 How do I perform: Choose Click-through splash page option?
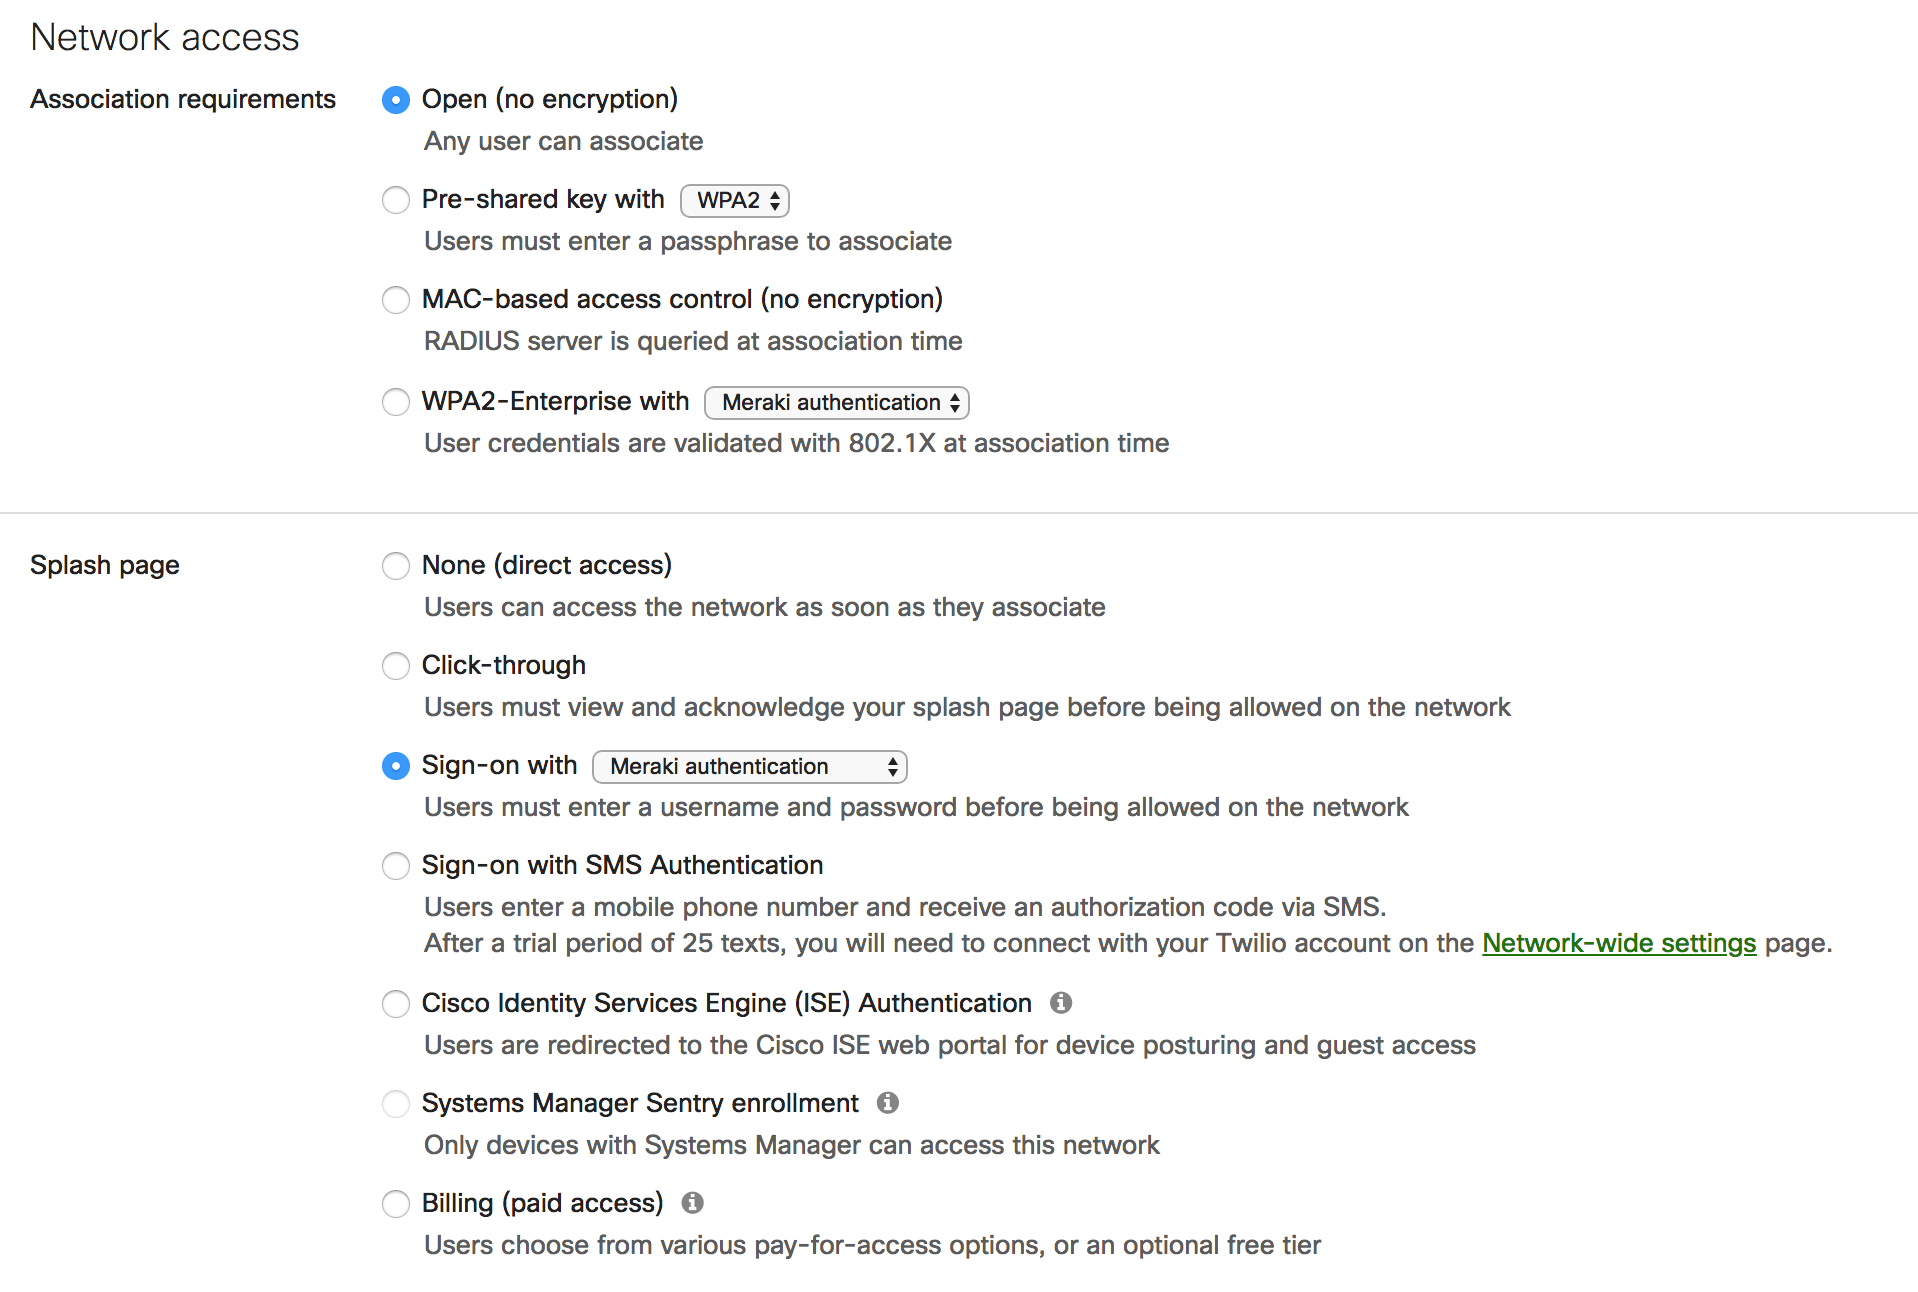pyautogui.click(x=396, y=666)
